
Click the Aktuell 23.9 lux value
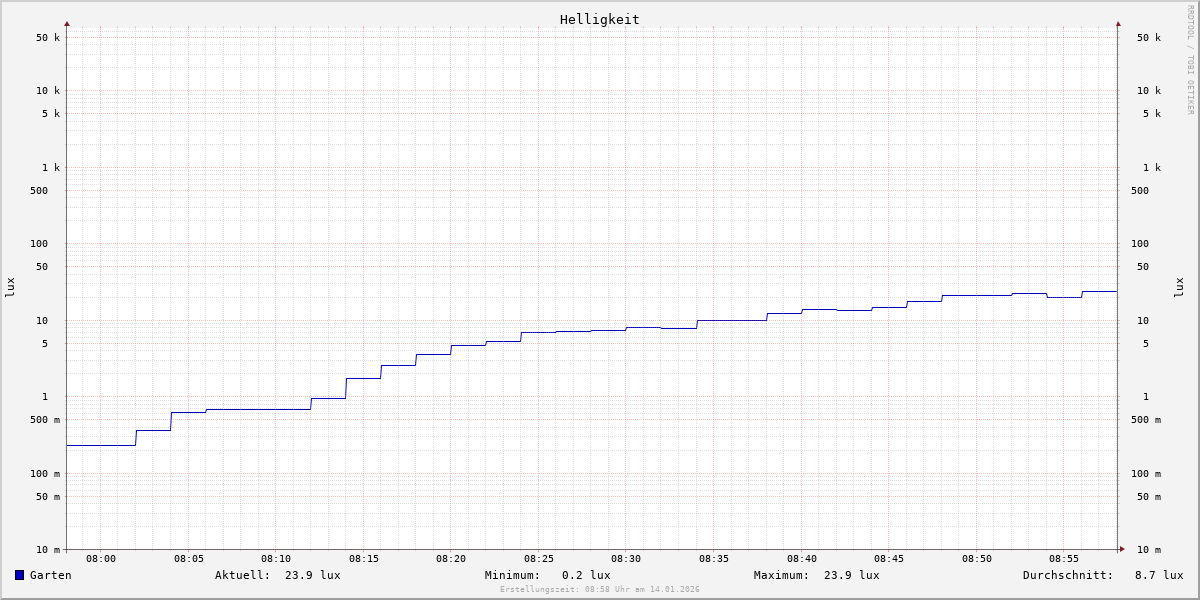[x=312, y=575]
